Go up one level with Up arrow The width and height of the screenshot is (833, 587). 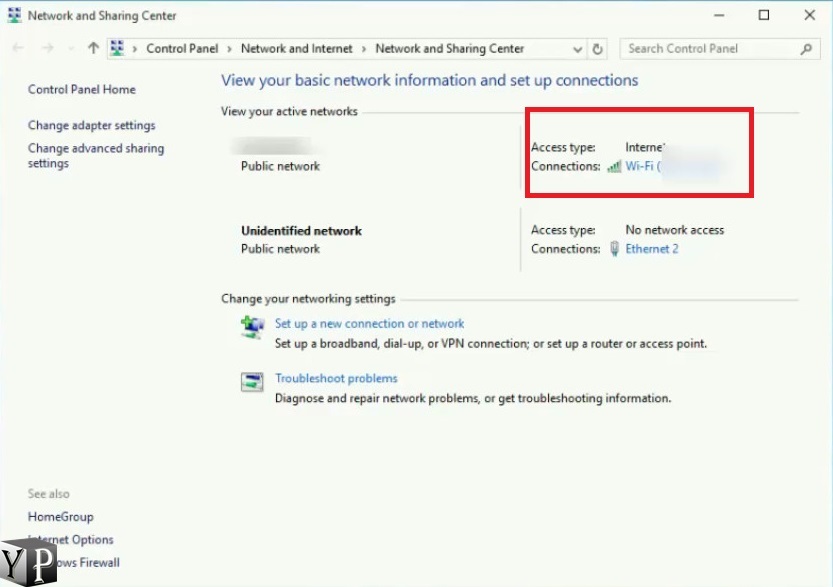(94, 48)
